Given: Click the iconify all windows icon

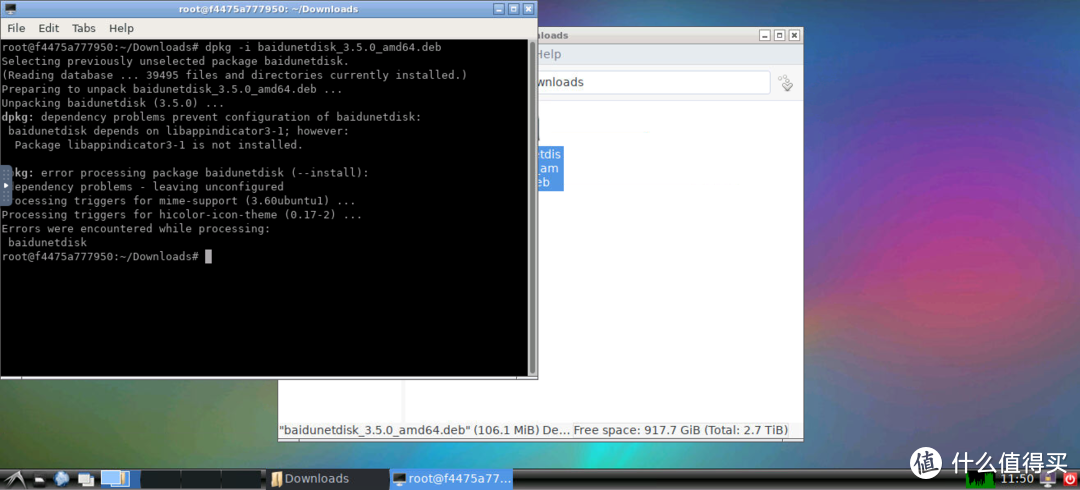Looking at the screenshot, I should [86, 479].
